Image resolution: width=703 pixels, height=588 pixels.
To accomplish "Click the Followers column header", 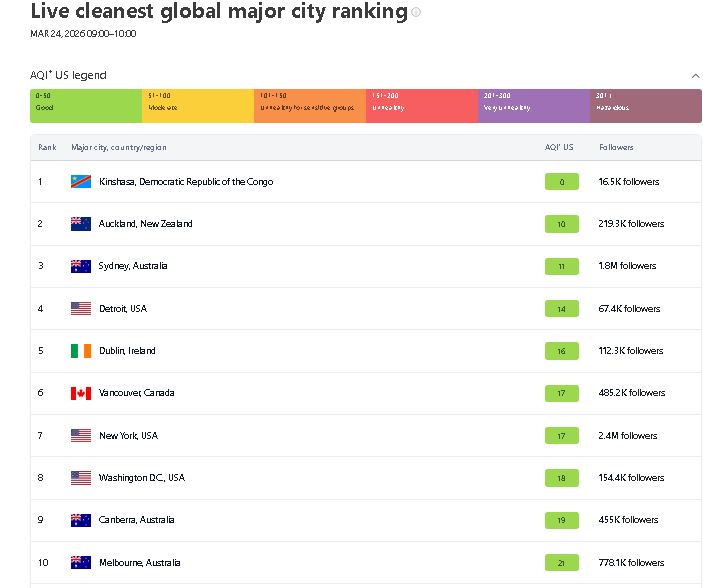I will pos(616,148).
